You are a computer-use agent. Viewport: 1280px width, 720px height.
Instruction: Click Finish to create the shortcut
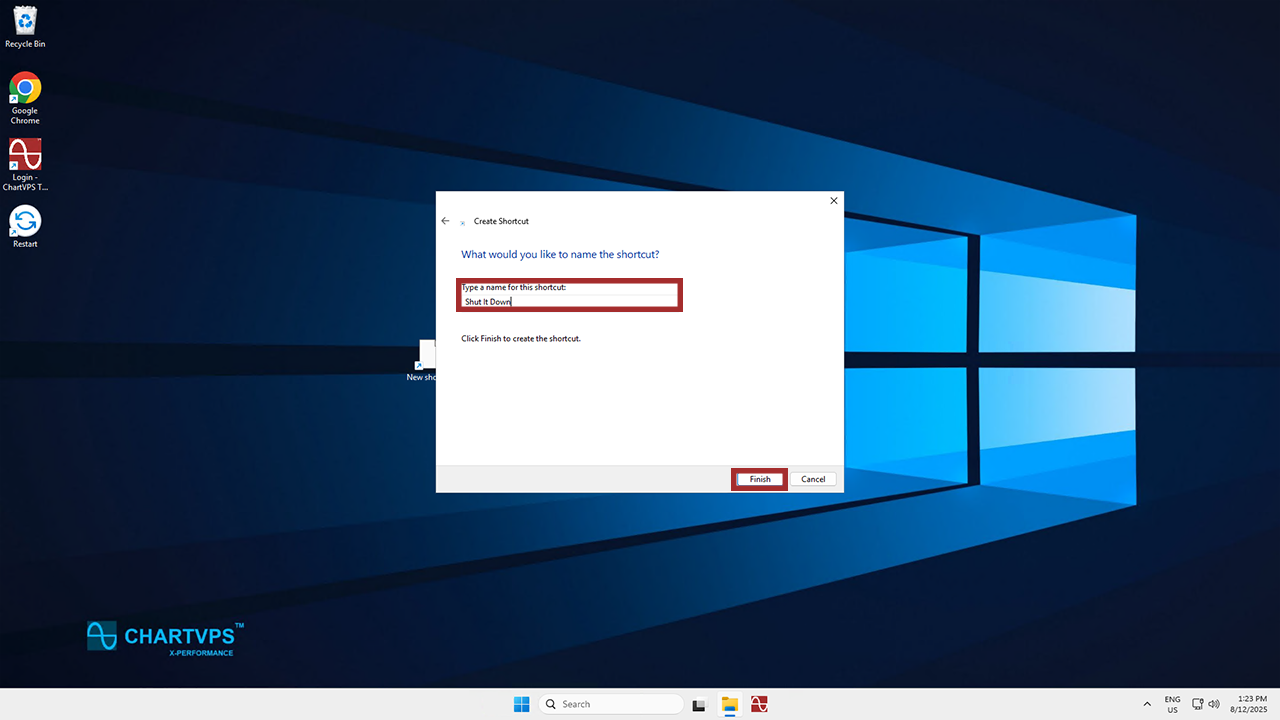(x=760, y=479)
